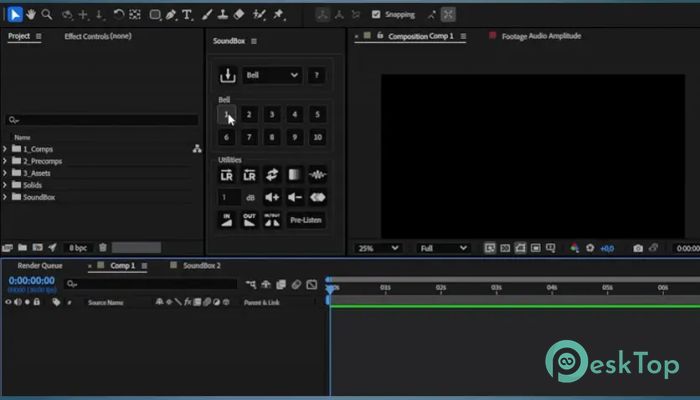Click the timeline current time indicator
The height and width of the screenshot is (400, 700).
point(330,288)
